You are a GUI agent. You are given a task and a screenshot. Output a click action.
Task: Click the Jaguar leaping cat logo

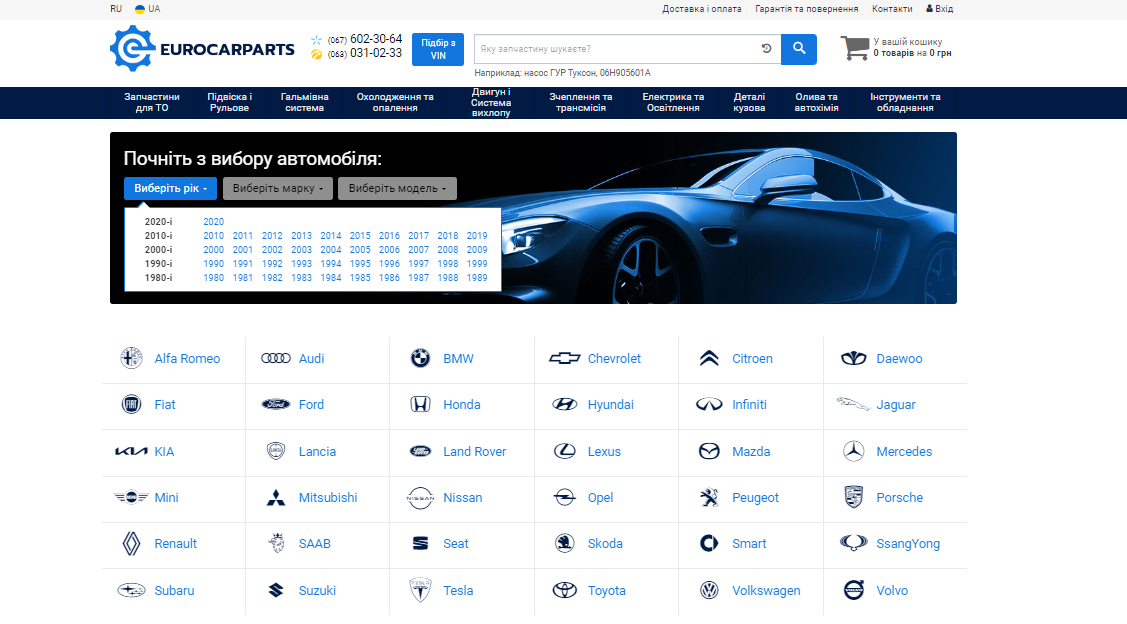tap(854, 403)
